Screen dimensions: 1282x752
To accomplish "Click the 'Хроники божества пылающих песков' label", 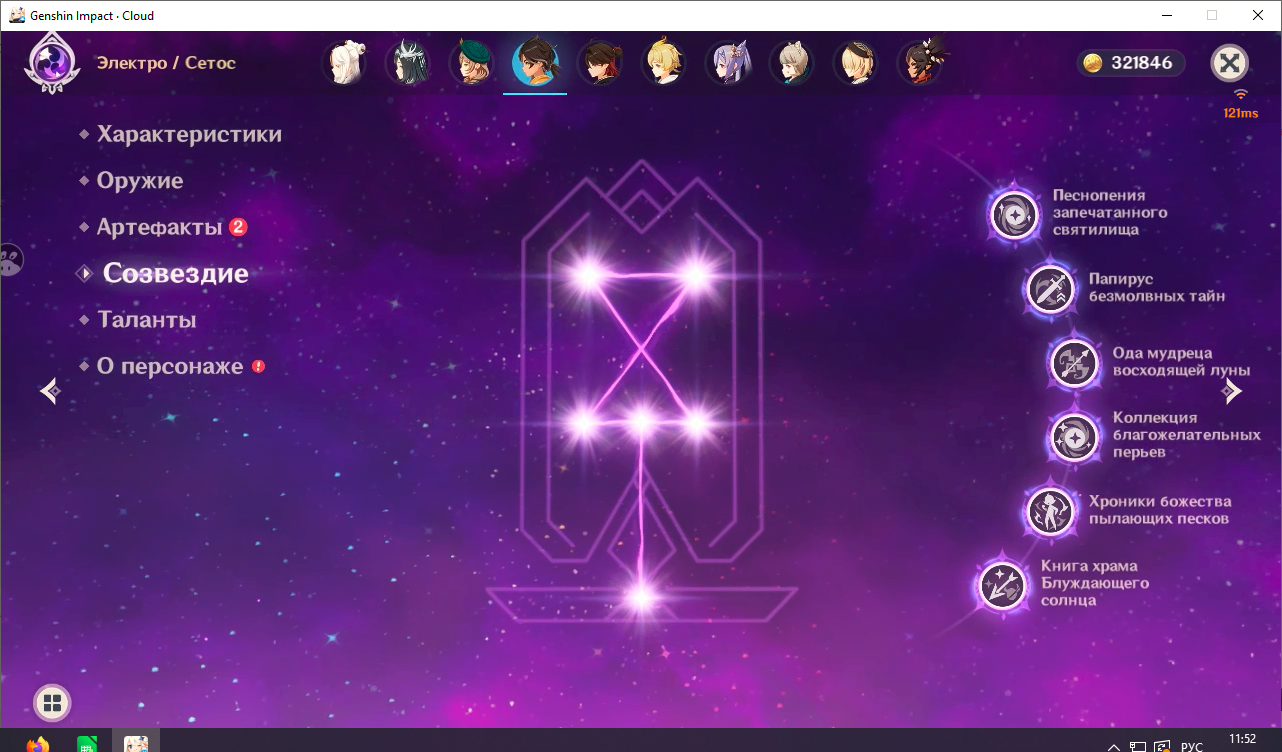I will pyautogui.click(x=1159, y=510).
